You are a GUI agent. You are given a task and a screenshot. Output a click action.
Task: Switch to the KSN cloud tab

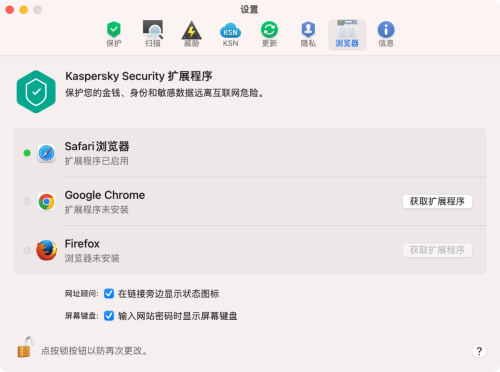230,34
